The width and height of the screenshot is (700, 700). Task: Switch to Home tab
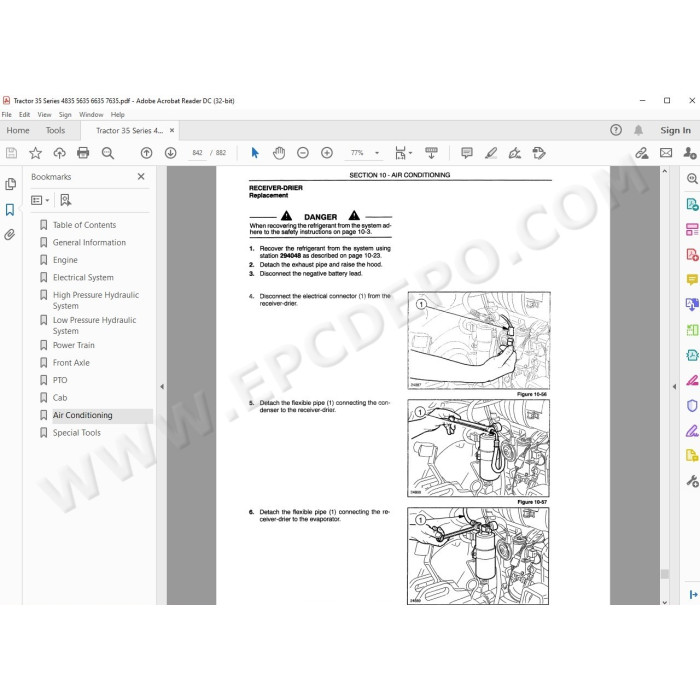pyautogui.click(x=18, y=130)
